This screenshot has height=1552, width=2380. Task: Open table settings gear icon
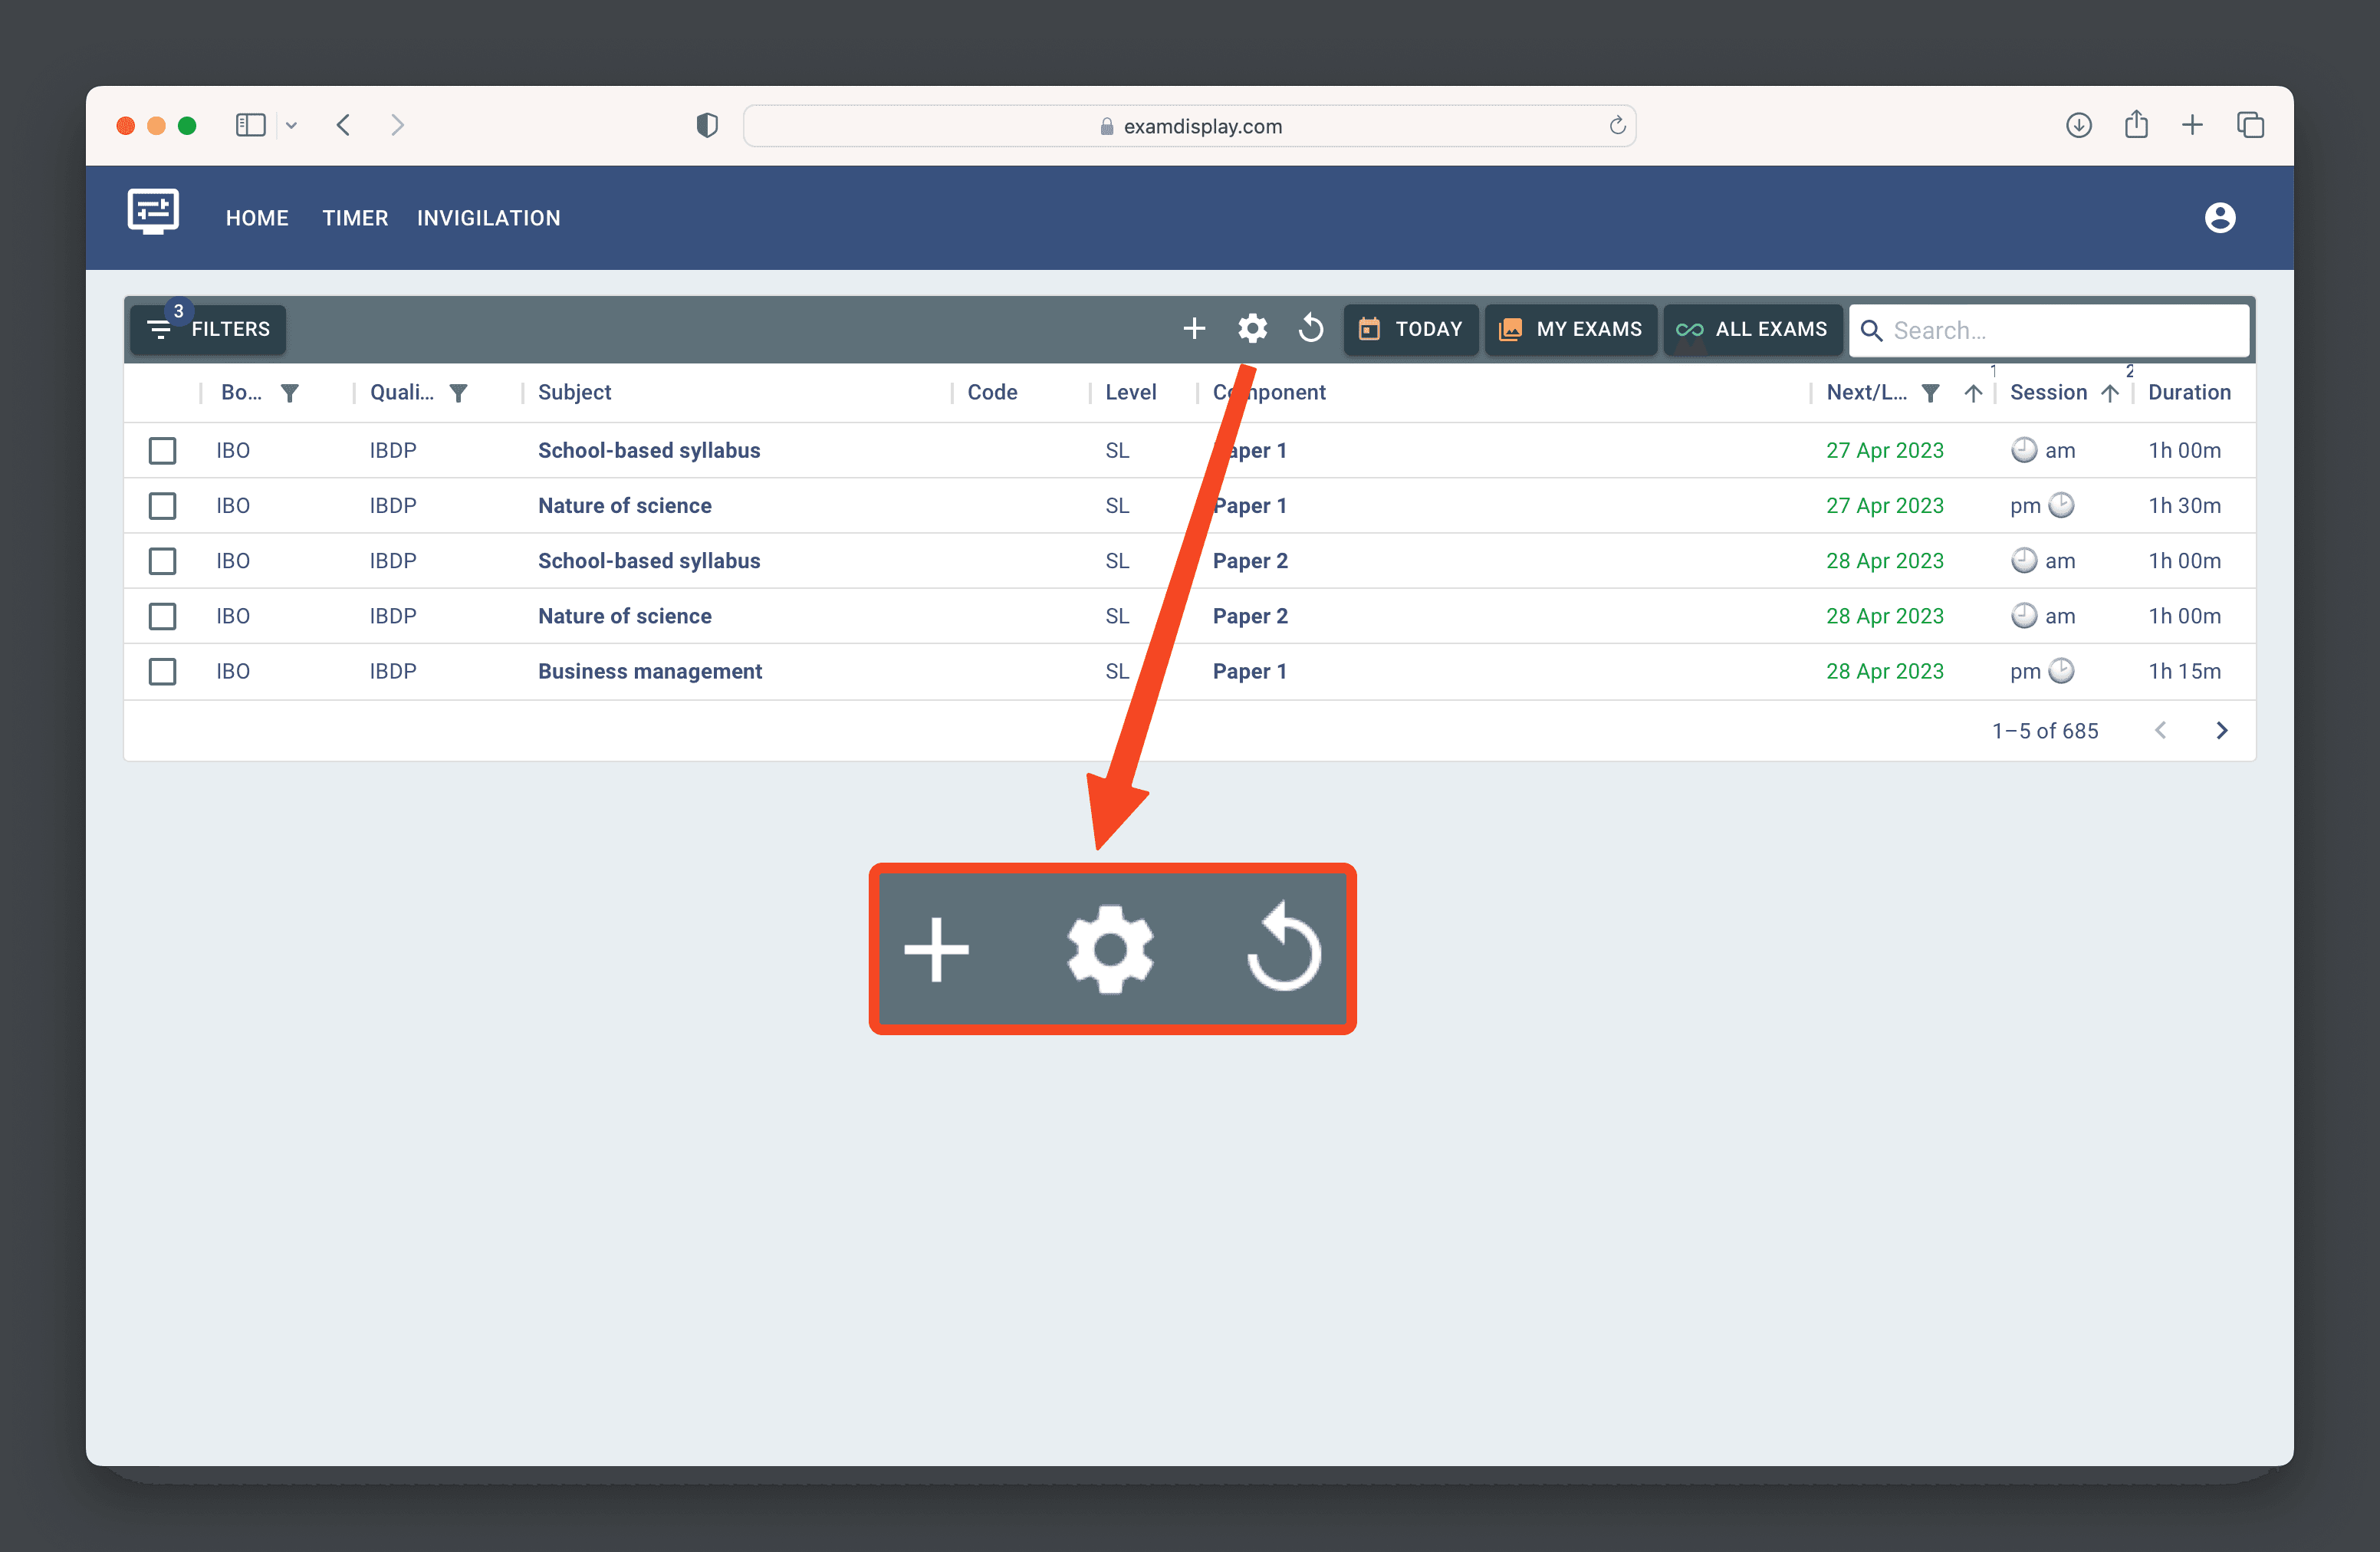[x=1252, y=329]
